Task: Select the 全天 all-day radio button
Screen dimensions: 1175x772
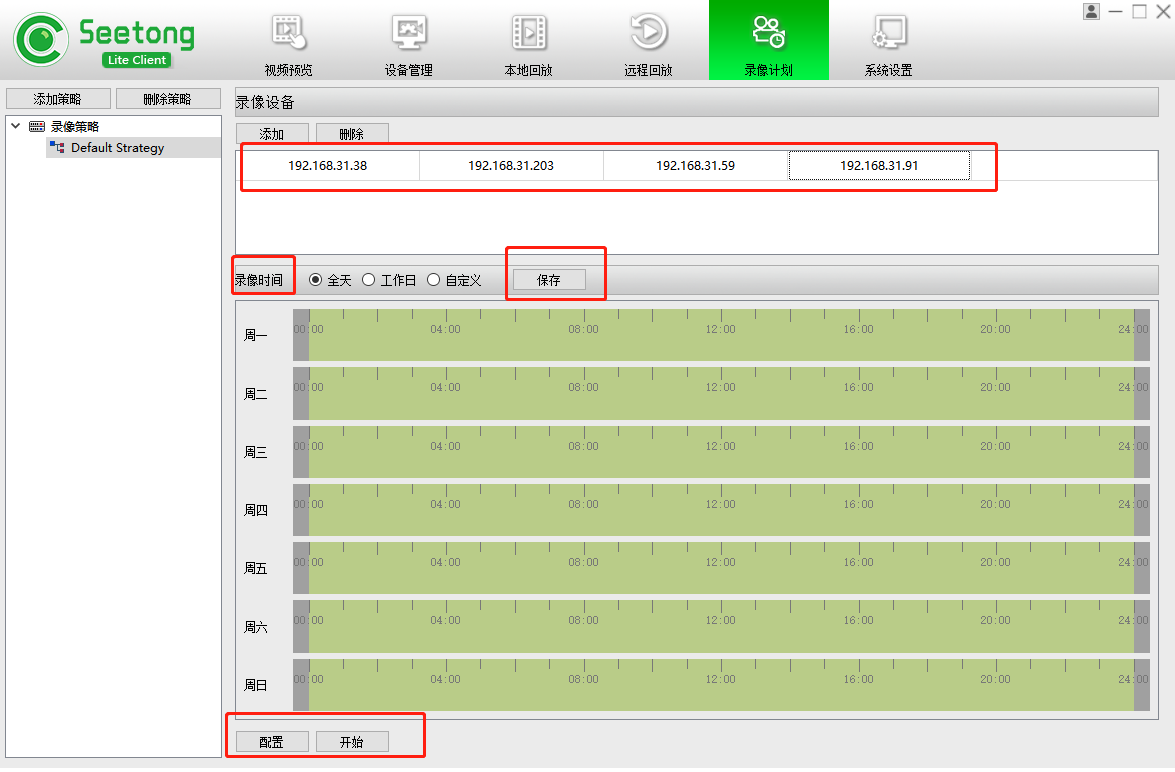Action: coord(316,280)
